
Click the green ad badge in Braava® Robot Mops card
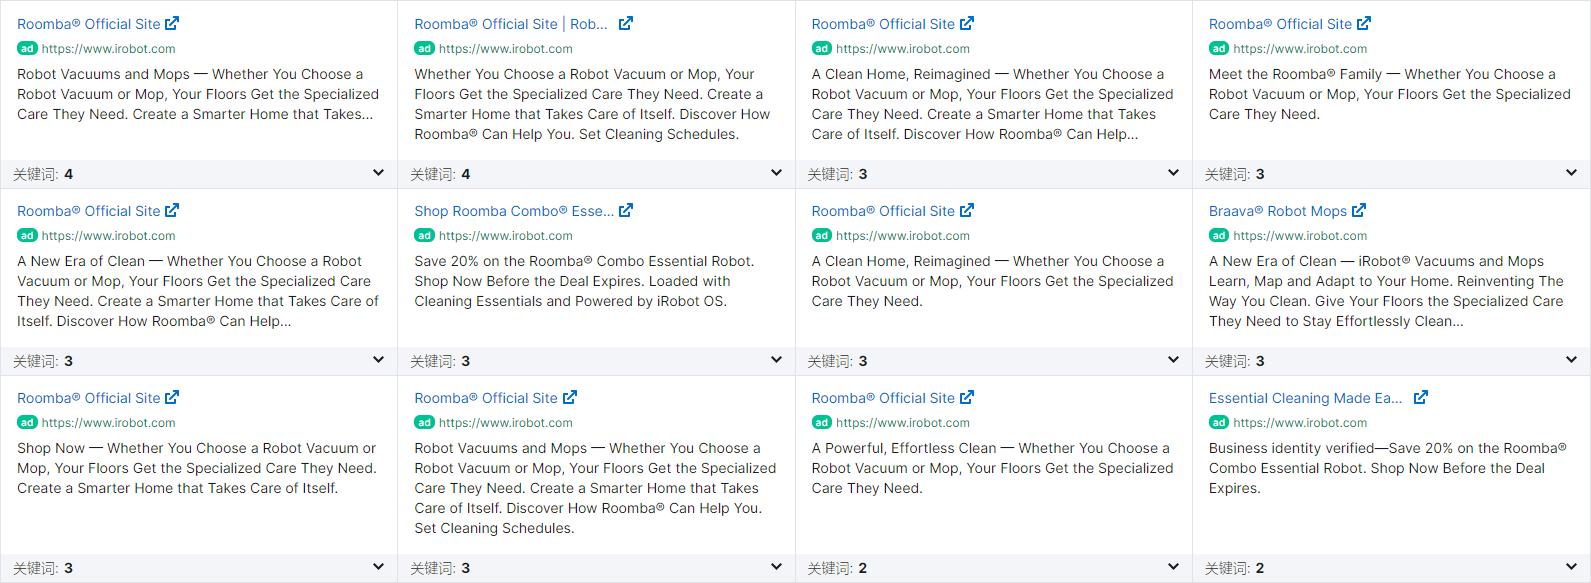pyautogui.click(x=1219, y=236)
